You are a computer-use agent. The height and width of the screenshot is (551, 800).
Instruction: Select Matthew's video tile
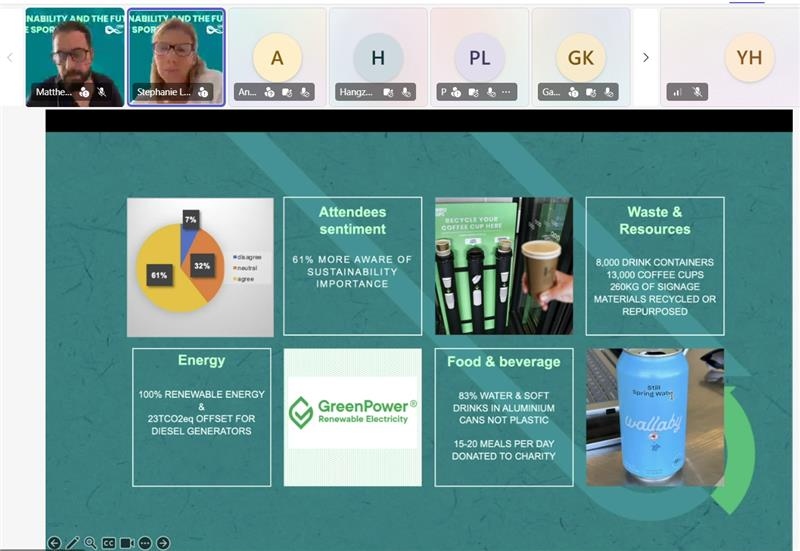pos(75,57)
